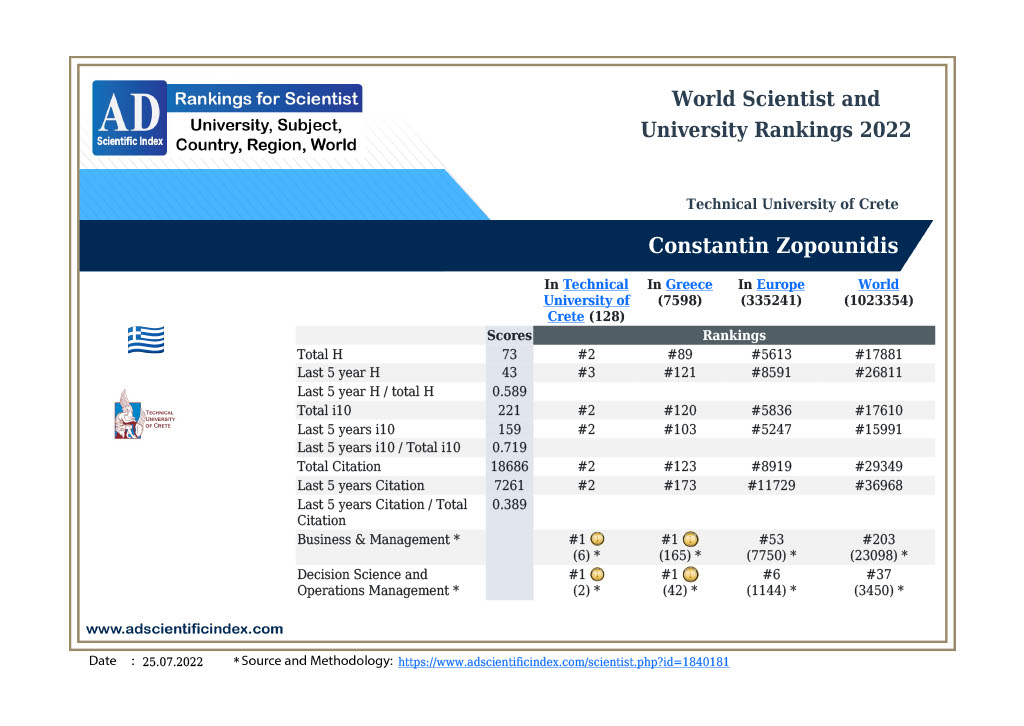This screenshot has width=1024, height=726.
Task: Click the Rankings header bar
Action: 733,335
